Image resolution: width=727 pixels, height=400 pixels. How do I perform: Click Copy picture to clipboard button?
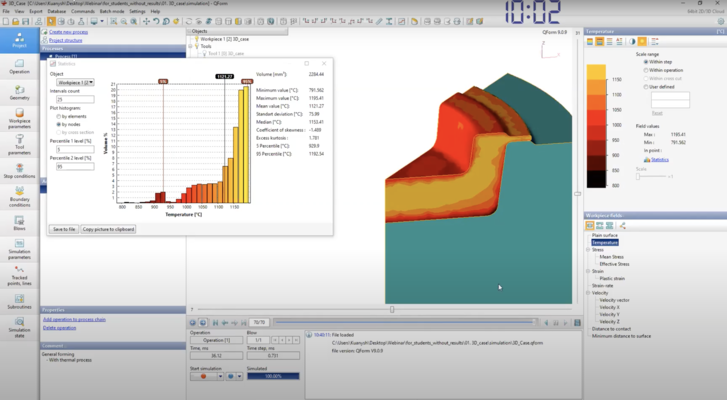tap(108, 229)
